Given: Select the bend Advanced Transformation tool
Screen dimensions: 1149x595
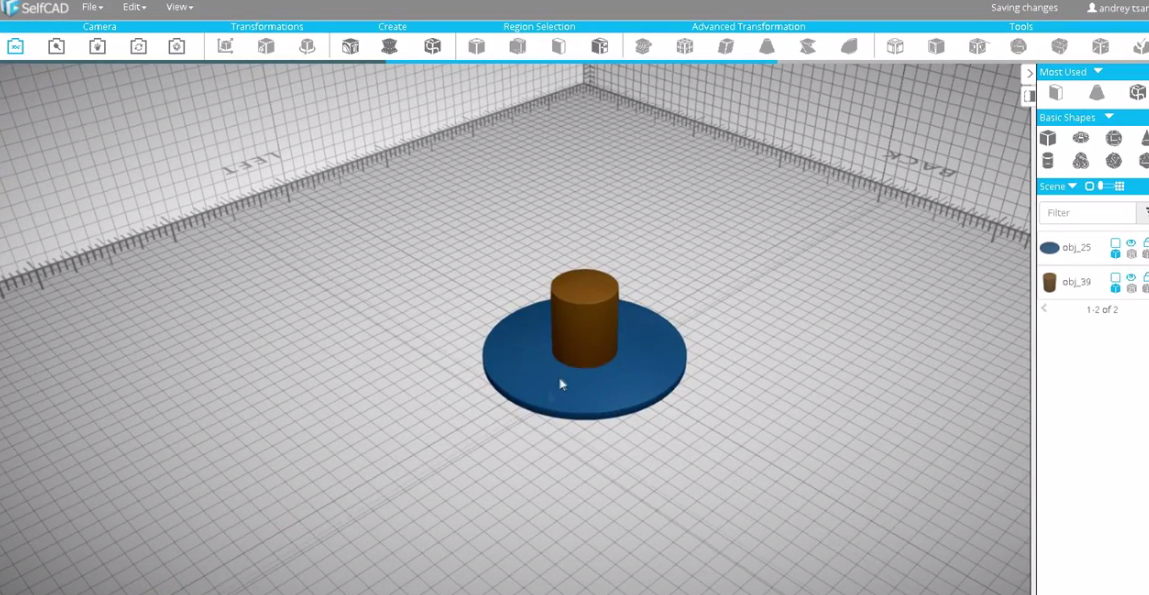Looking at the screenshot, I should point(849,47).
